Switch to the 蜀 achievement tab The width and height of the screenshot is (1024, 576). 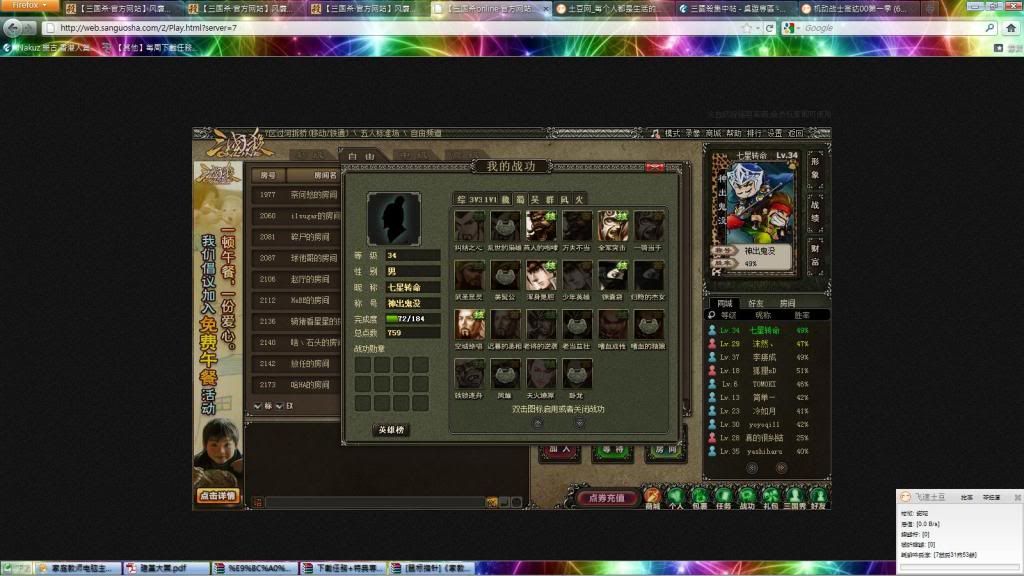point(520,199)
